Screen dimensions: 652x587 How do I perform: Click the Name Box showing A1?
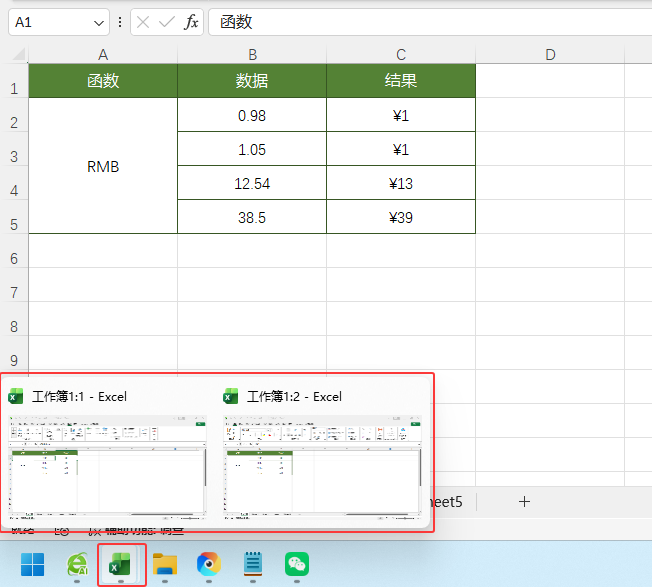tap(59, 22)
